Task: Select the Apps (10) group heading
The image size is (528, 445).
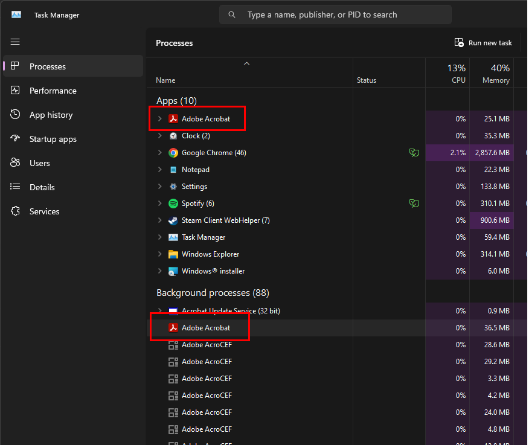Action: (x=176, y=101)
